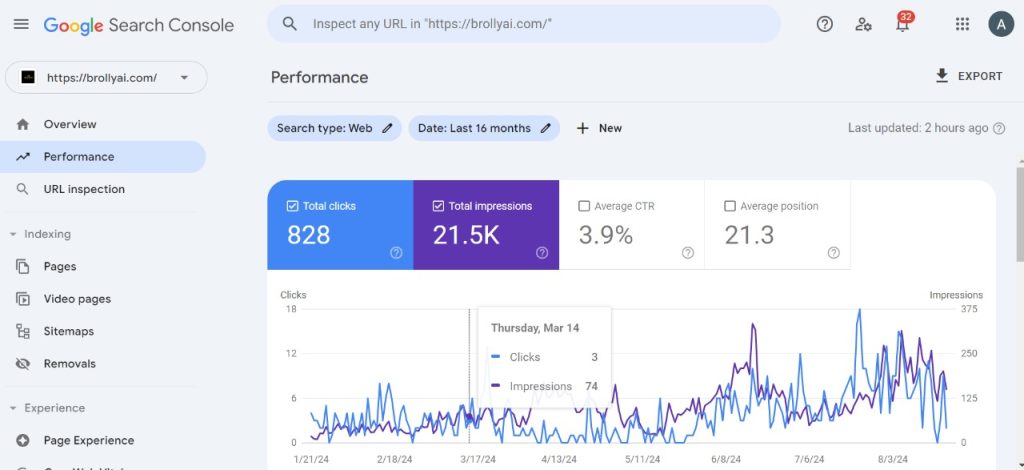Click the Date: Last 16 months chip
Image resolution: width=1024 pixels, height=470 pixels.
(484, 128)
